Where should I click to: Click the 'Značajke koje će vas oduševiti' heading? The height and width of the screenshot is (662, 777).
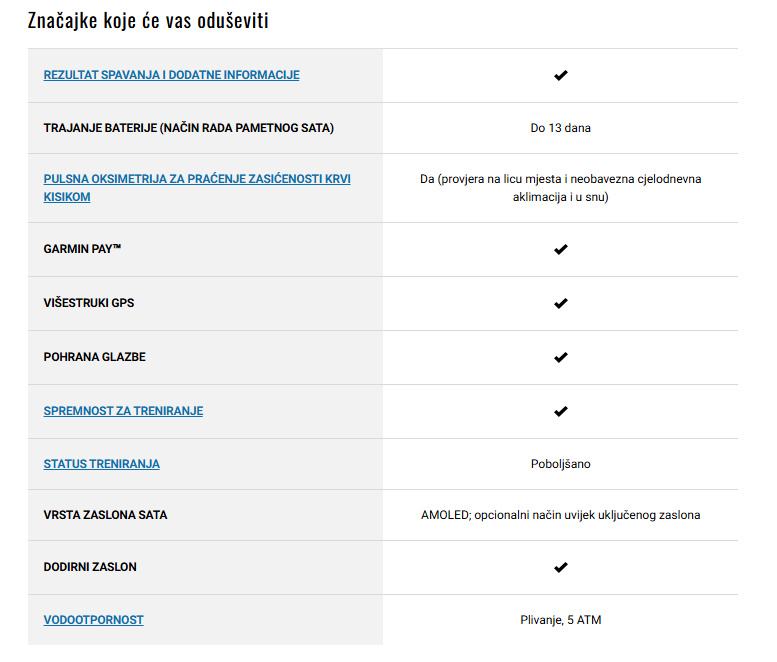(x=148, y=20)
